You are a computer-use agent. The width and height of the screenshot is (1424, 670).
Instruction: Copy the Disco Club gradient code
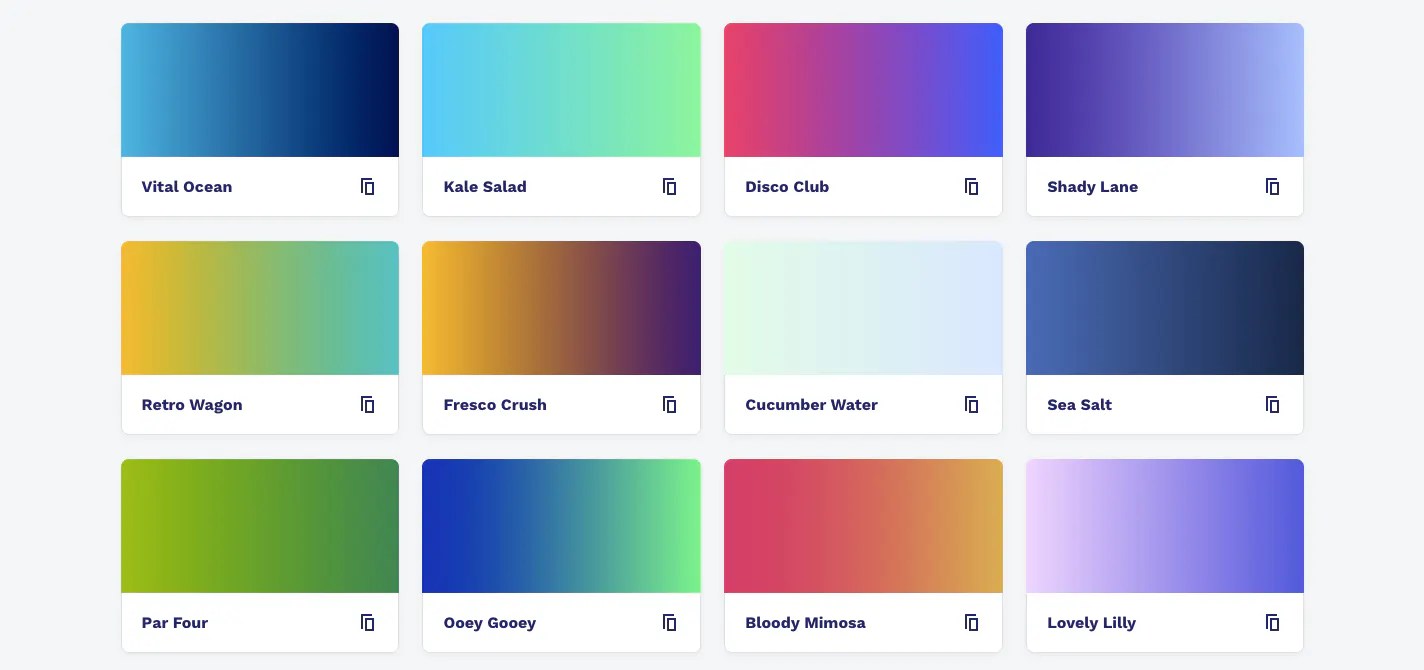point(972,187)
